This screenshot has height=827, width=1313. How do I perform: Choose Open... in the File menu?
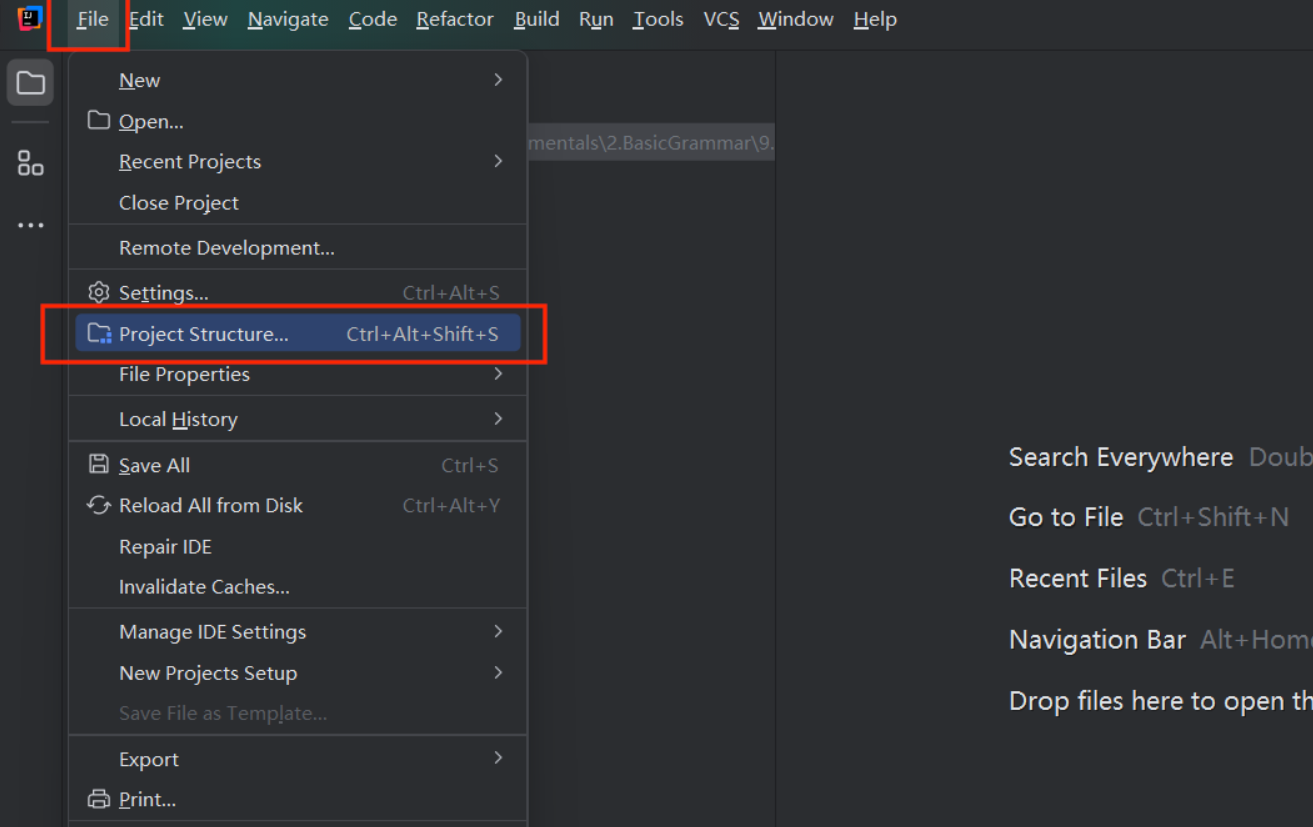click(x=298, y=121)
